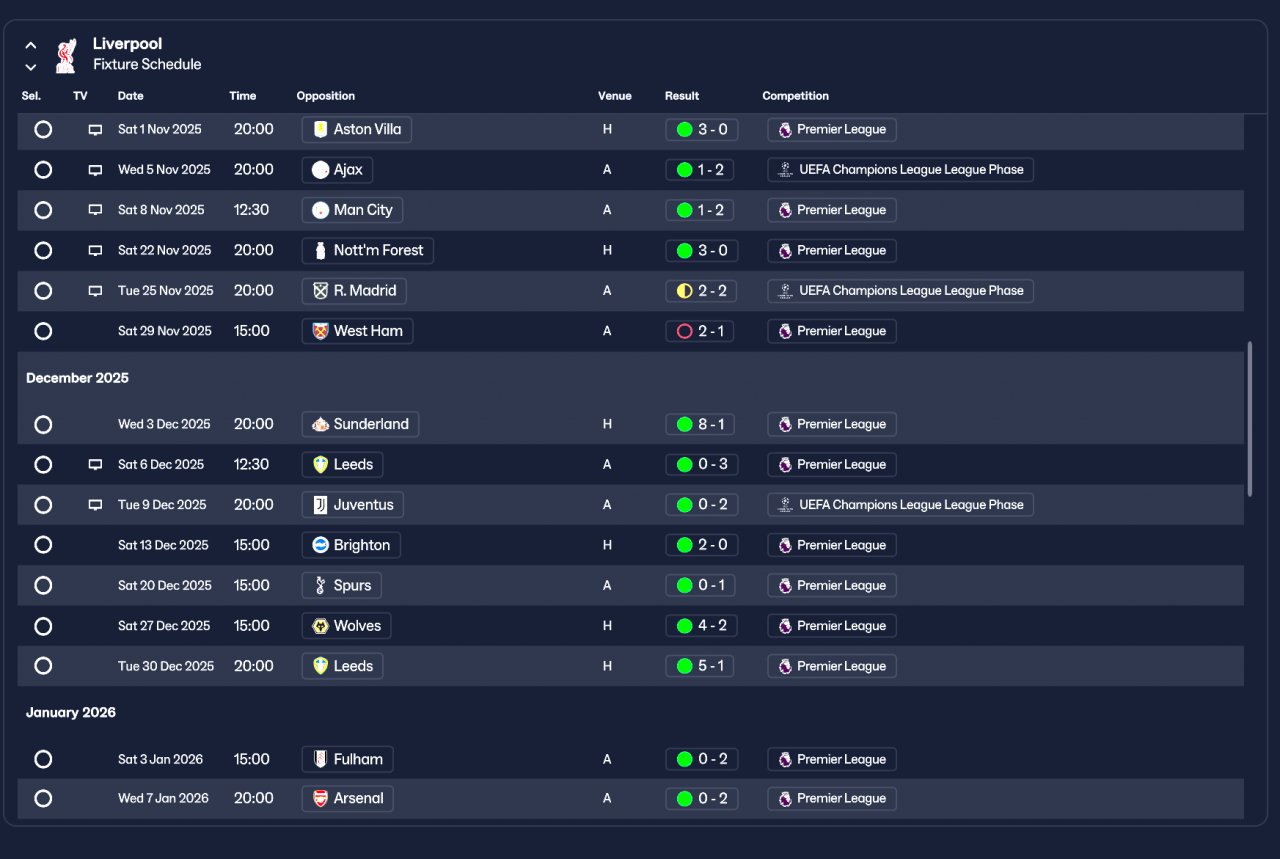
Task: Click the Aston Villa club badge
Action: 320,129
